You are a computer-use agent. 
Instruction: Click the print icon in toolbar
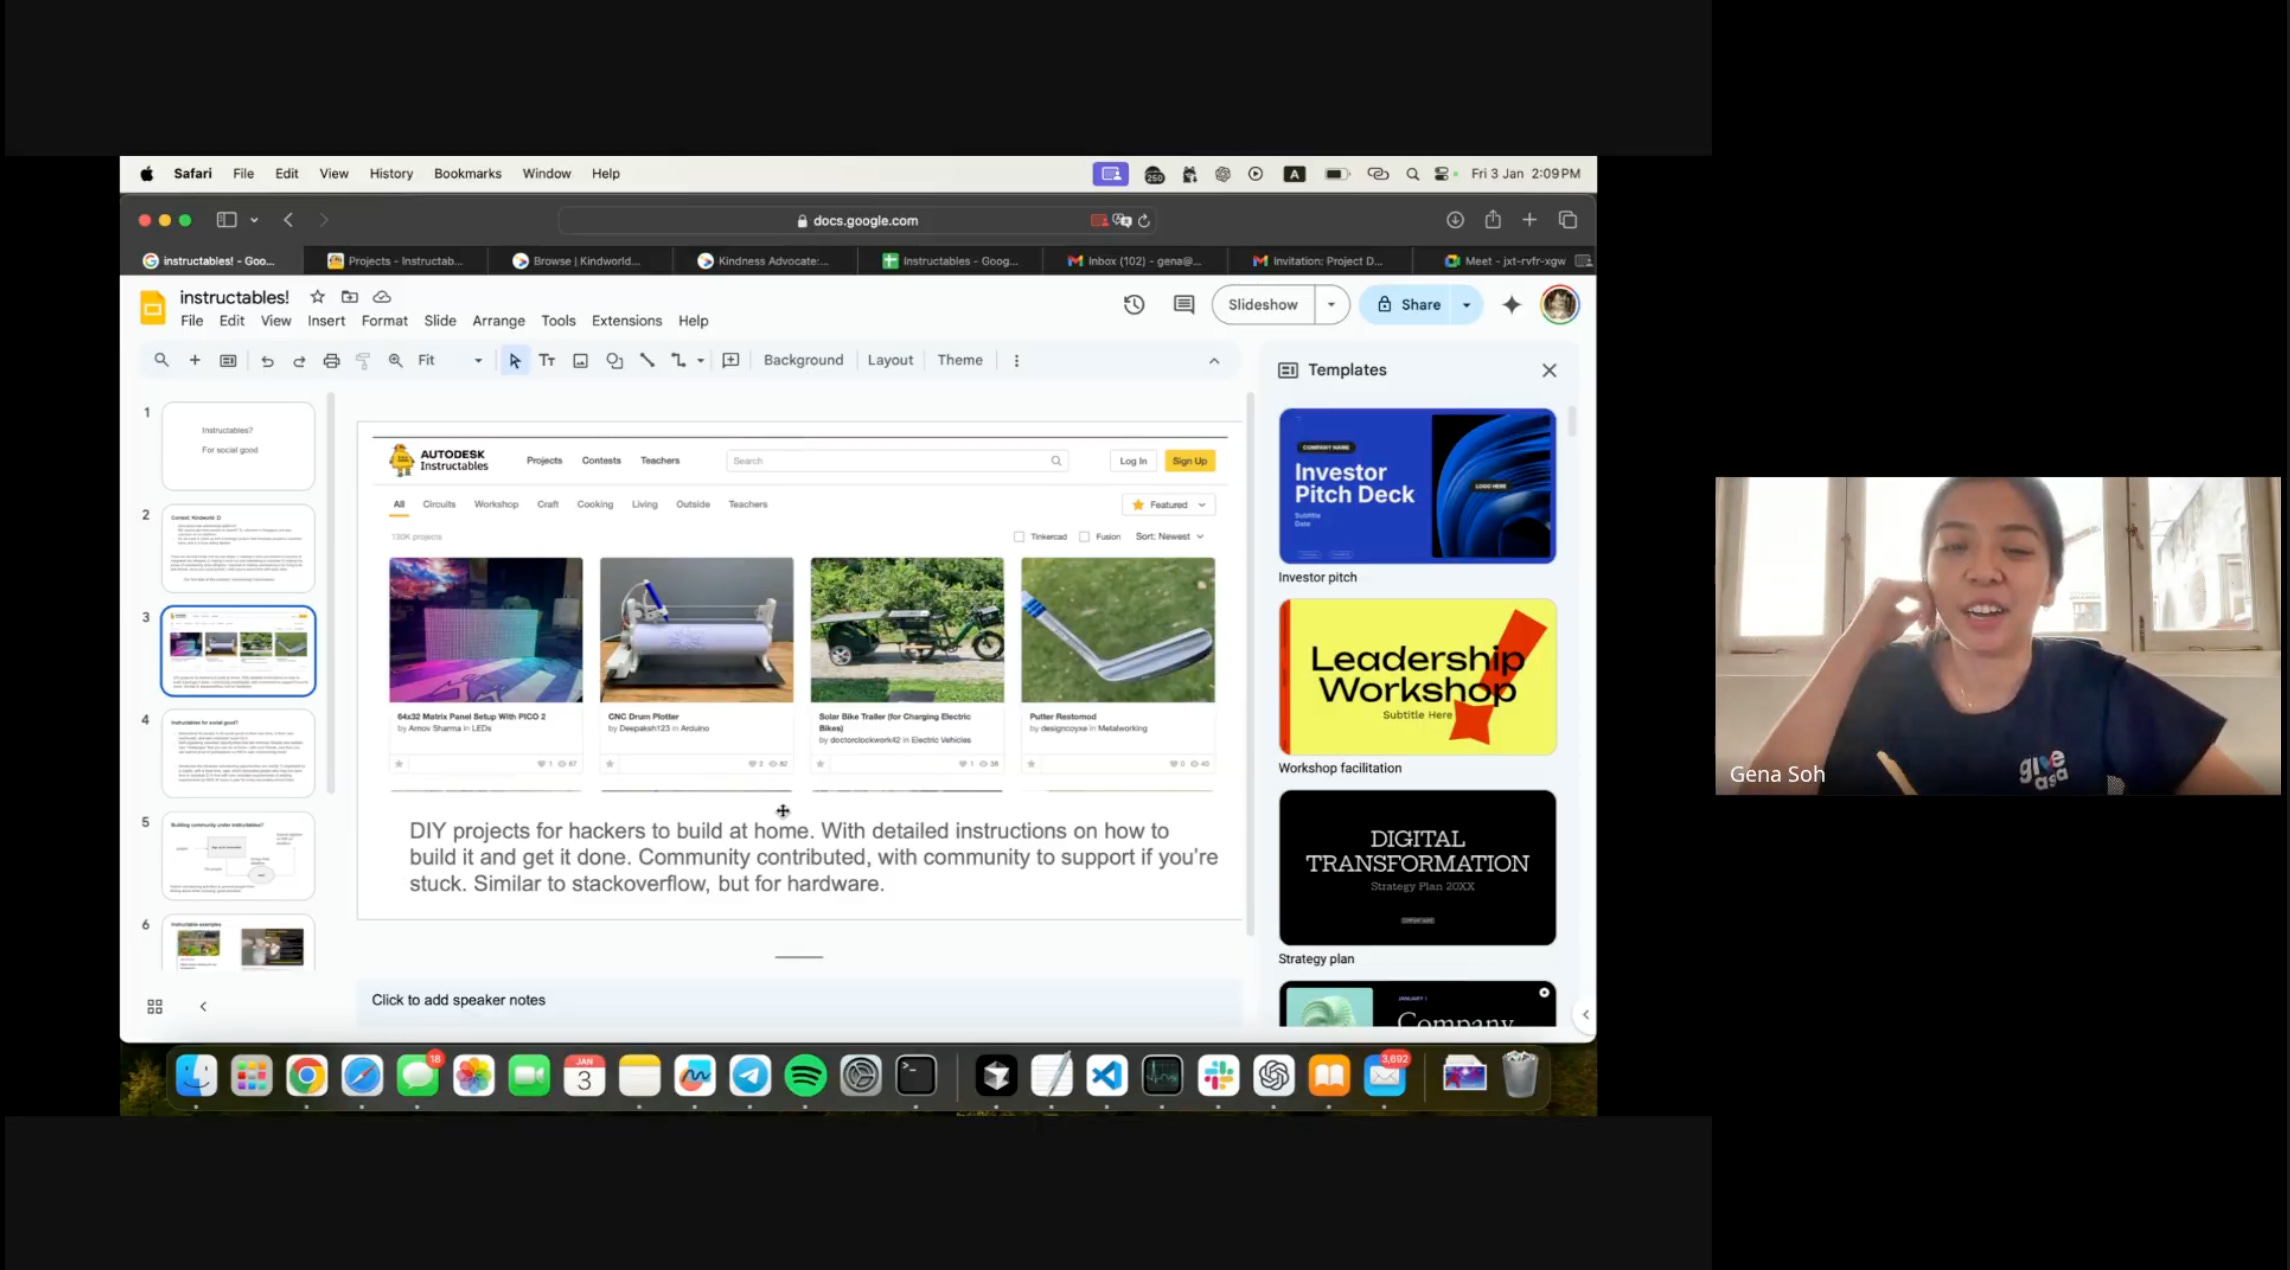click(x=331, y=361)
